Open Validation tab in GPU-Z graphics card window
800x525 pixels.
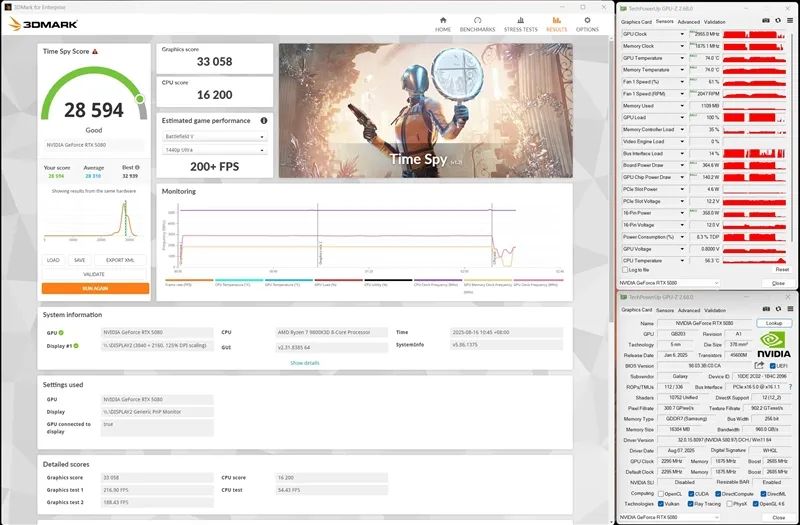[x=715, y=310]
